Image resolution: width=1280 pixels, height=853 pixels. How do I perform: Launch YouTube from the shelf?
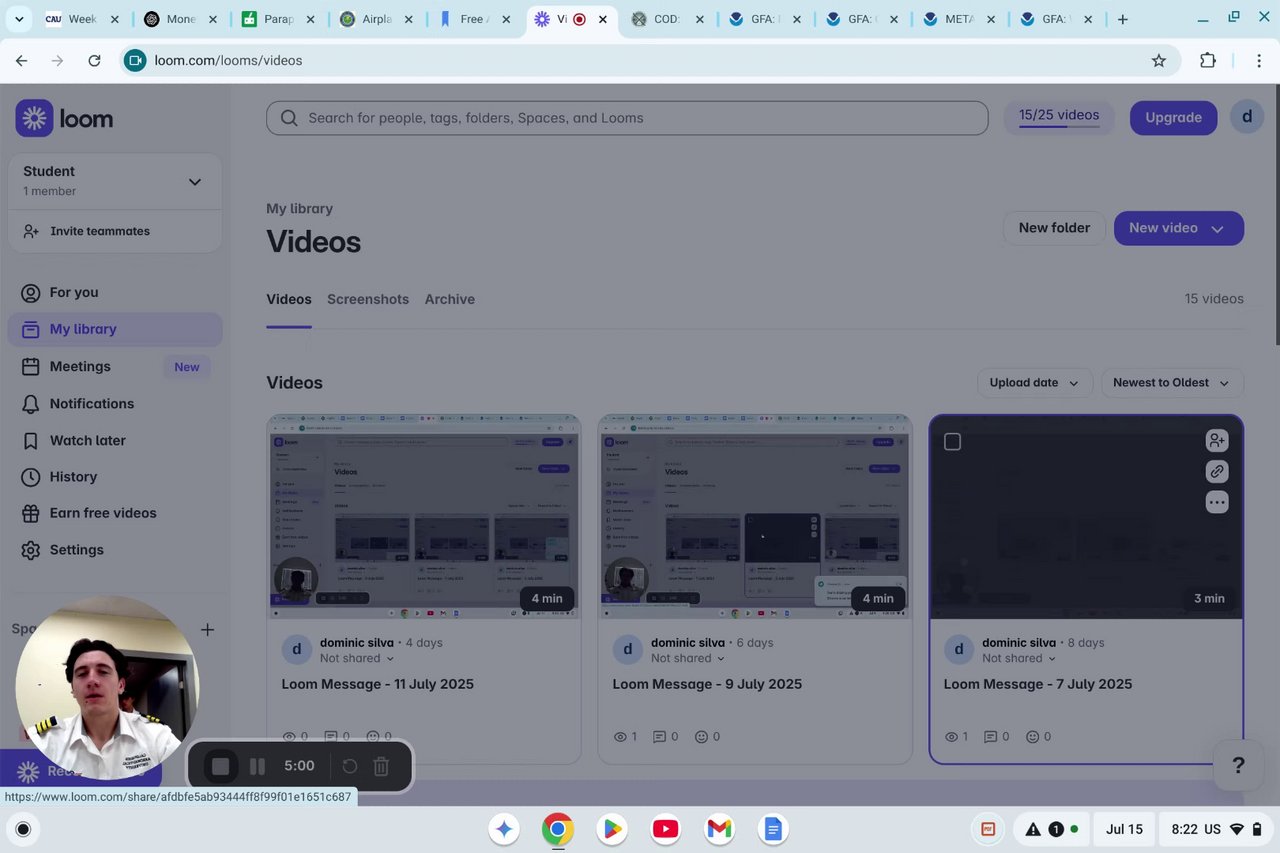click(665, 829)
